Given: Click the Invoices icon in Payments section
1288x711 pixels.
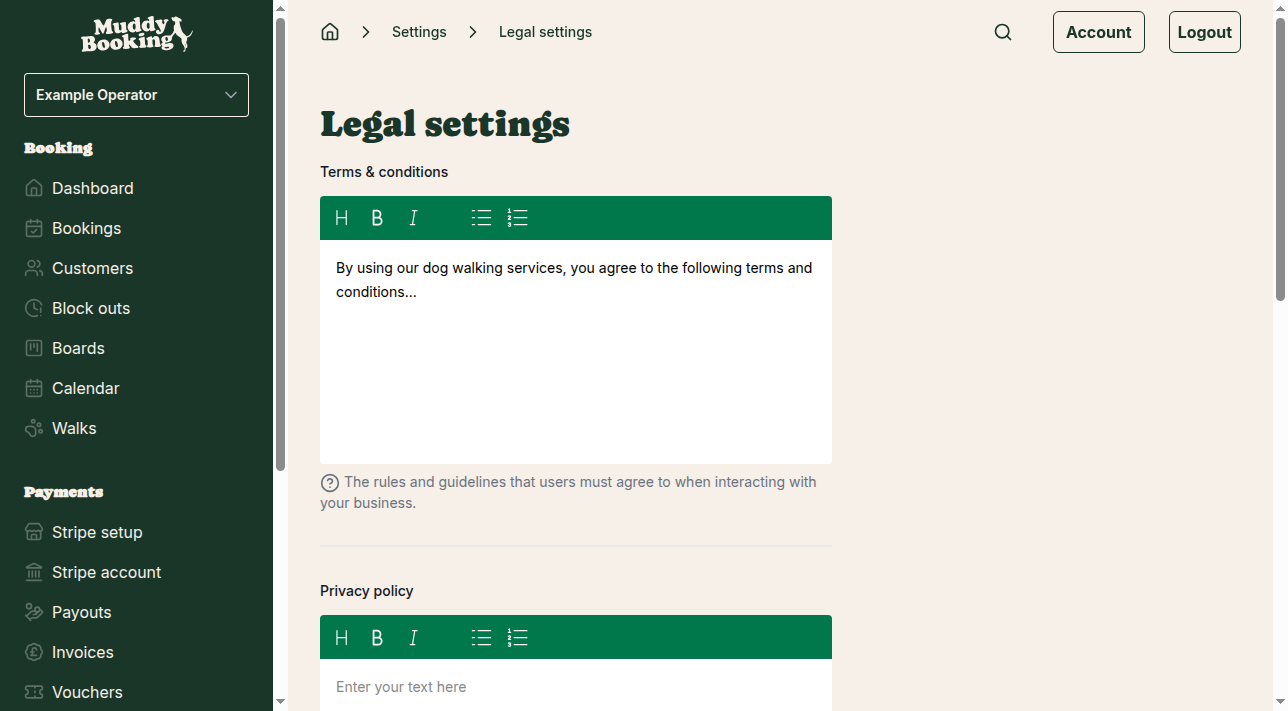Looking at the screenshot, I should [x=33, y=652].
